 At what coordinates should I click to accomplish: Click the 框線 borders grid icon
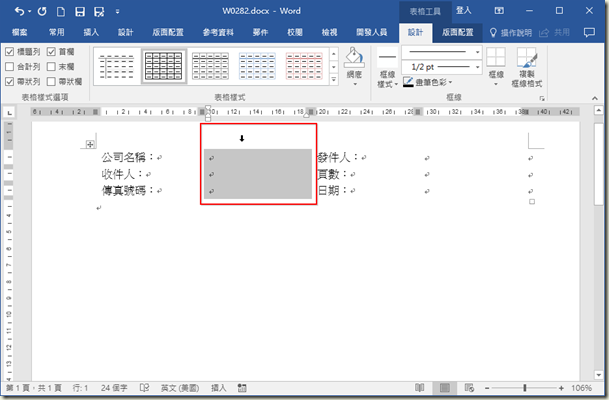click(496, 57)
